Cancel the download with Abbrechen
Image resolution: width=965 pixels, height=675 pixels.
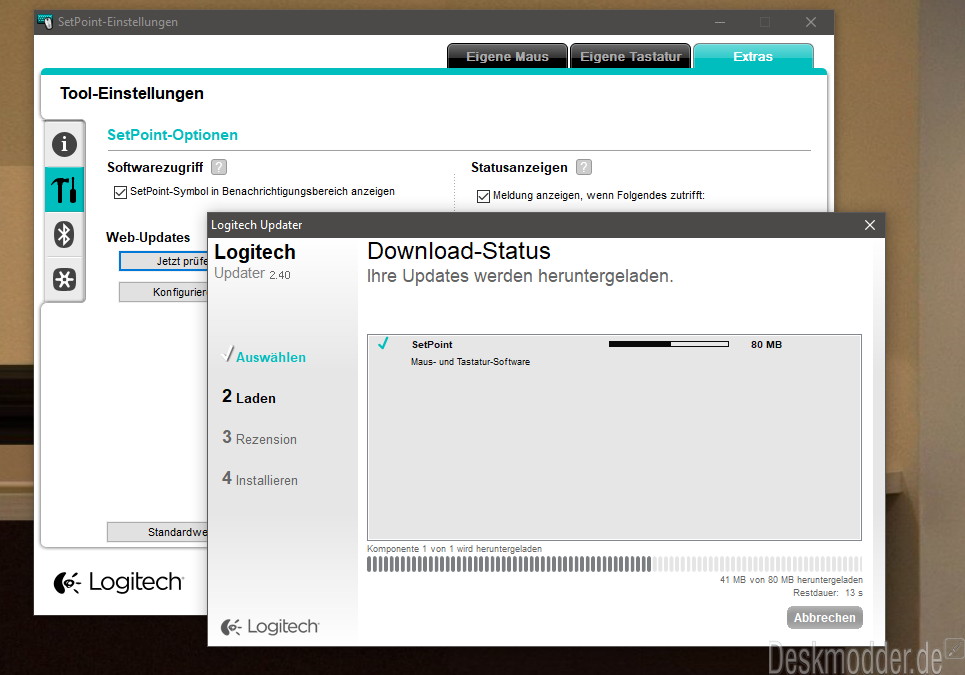pyautogui.click(x=825, y=618)
